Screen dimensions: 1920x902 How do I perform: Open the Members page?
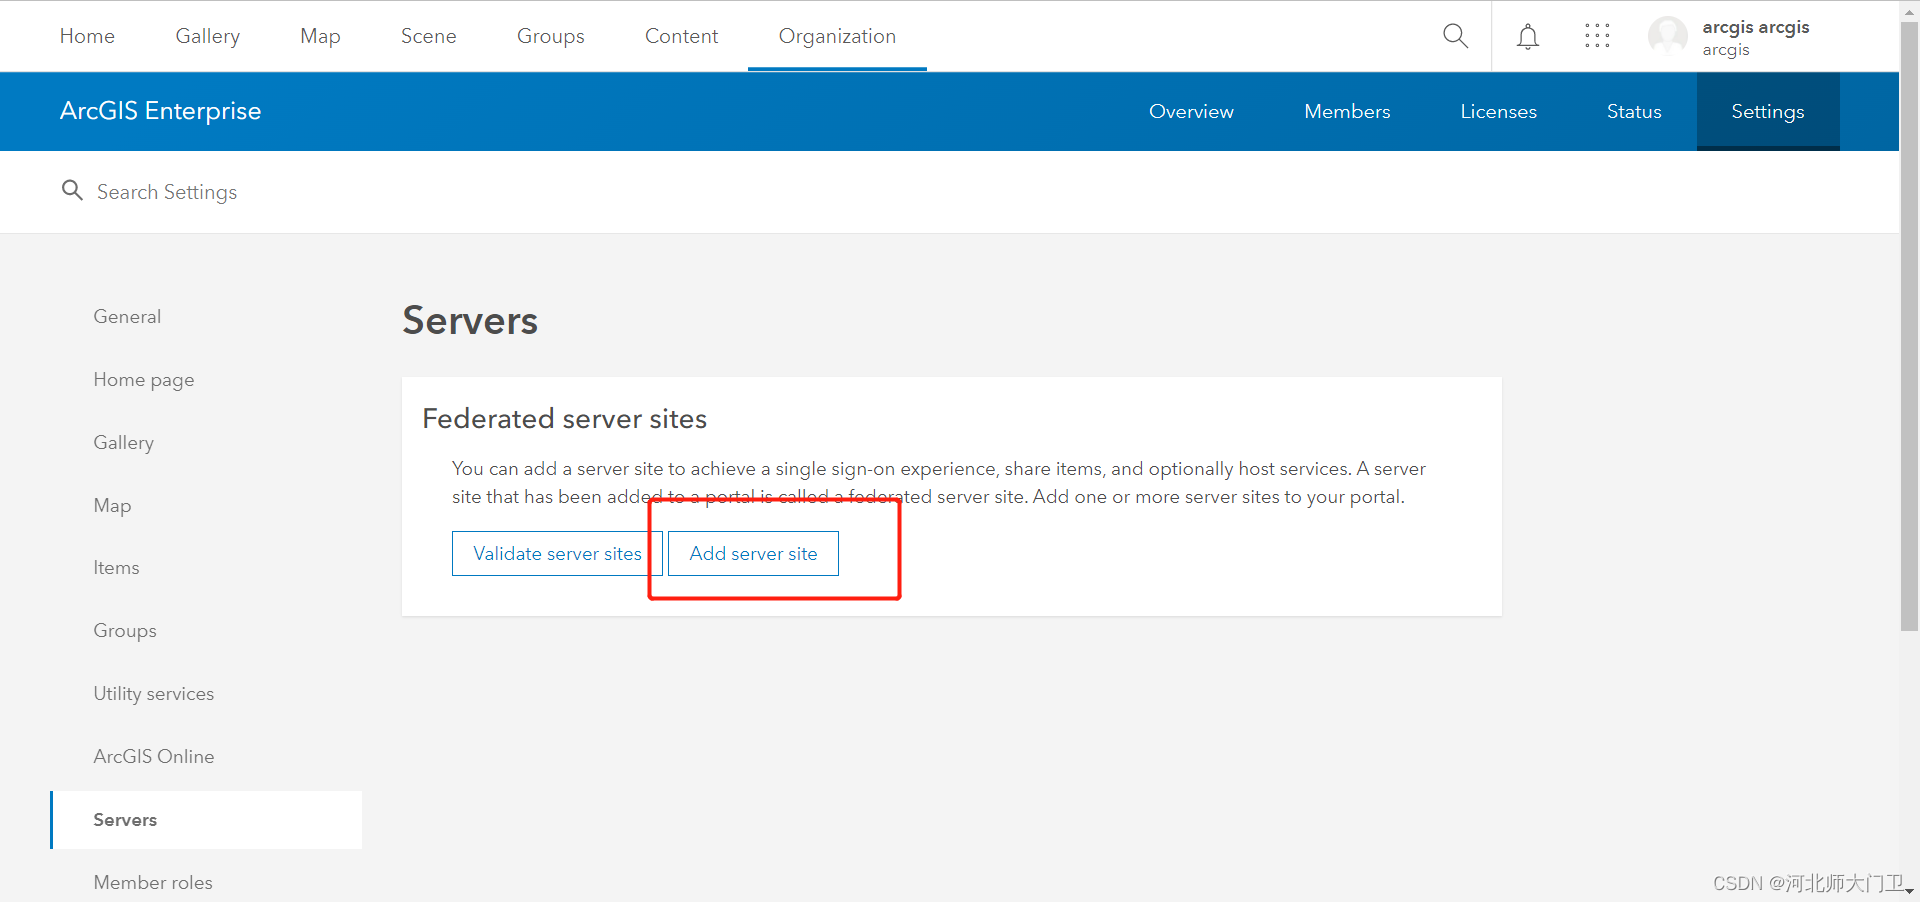1347,111
